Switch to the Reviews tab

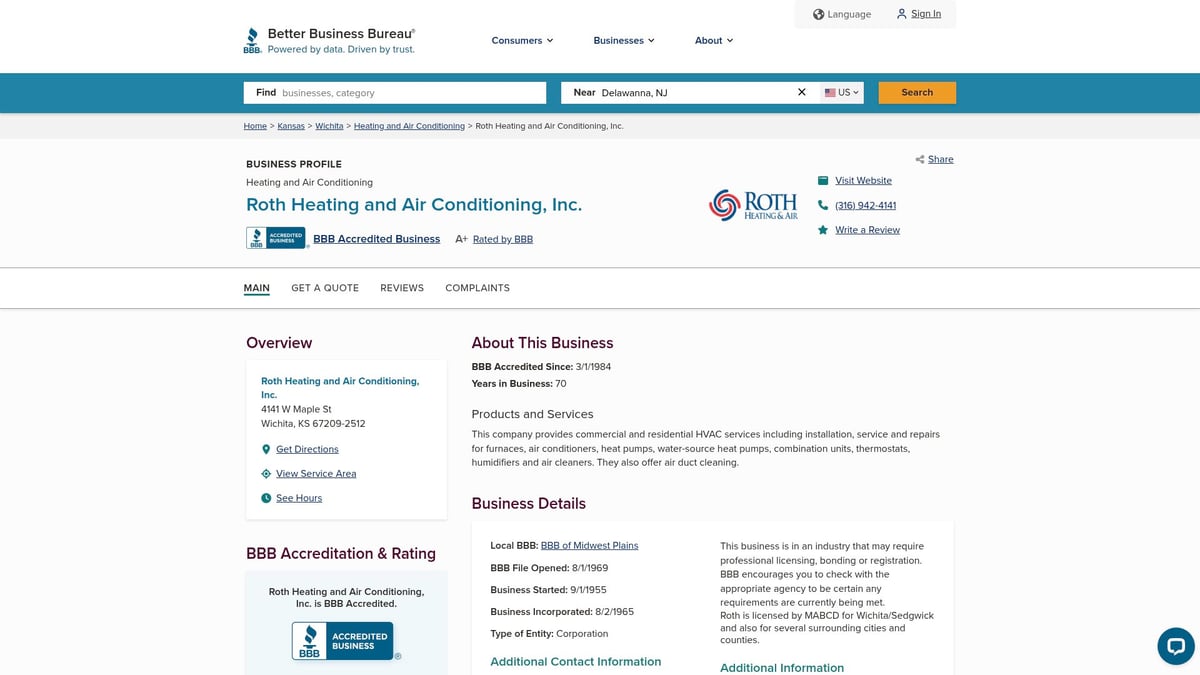click(x=402, y=288)
